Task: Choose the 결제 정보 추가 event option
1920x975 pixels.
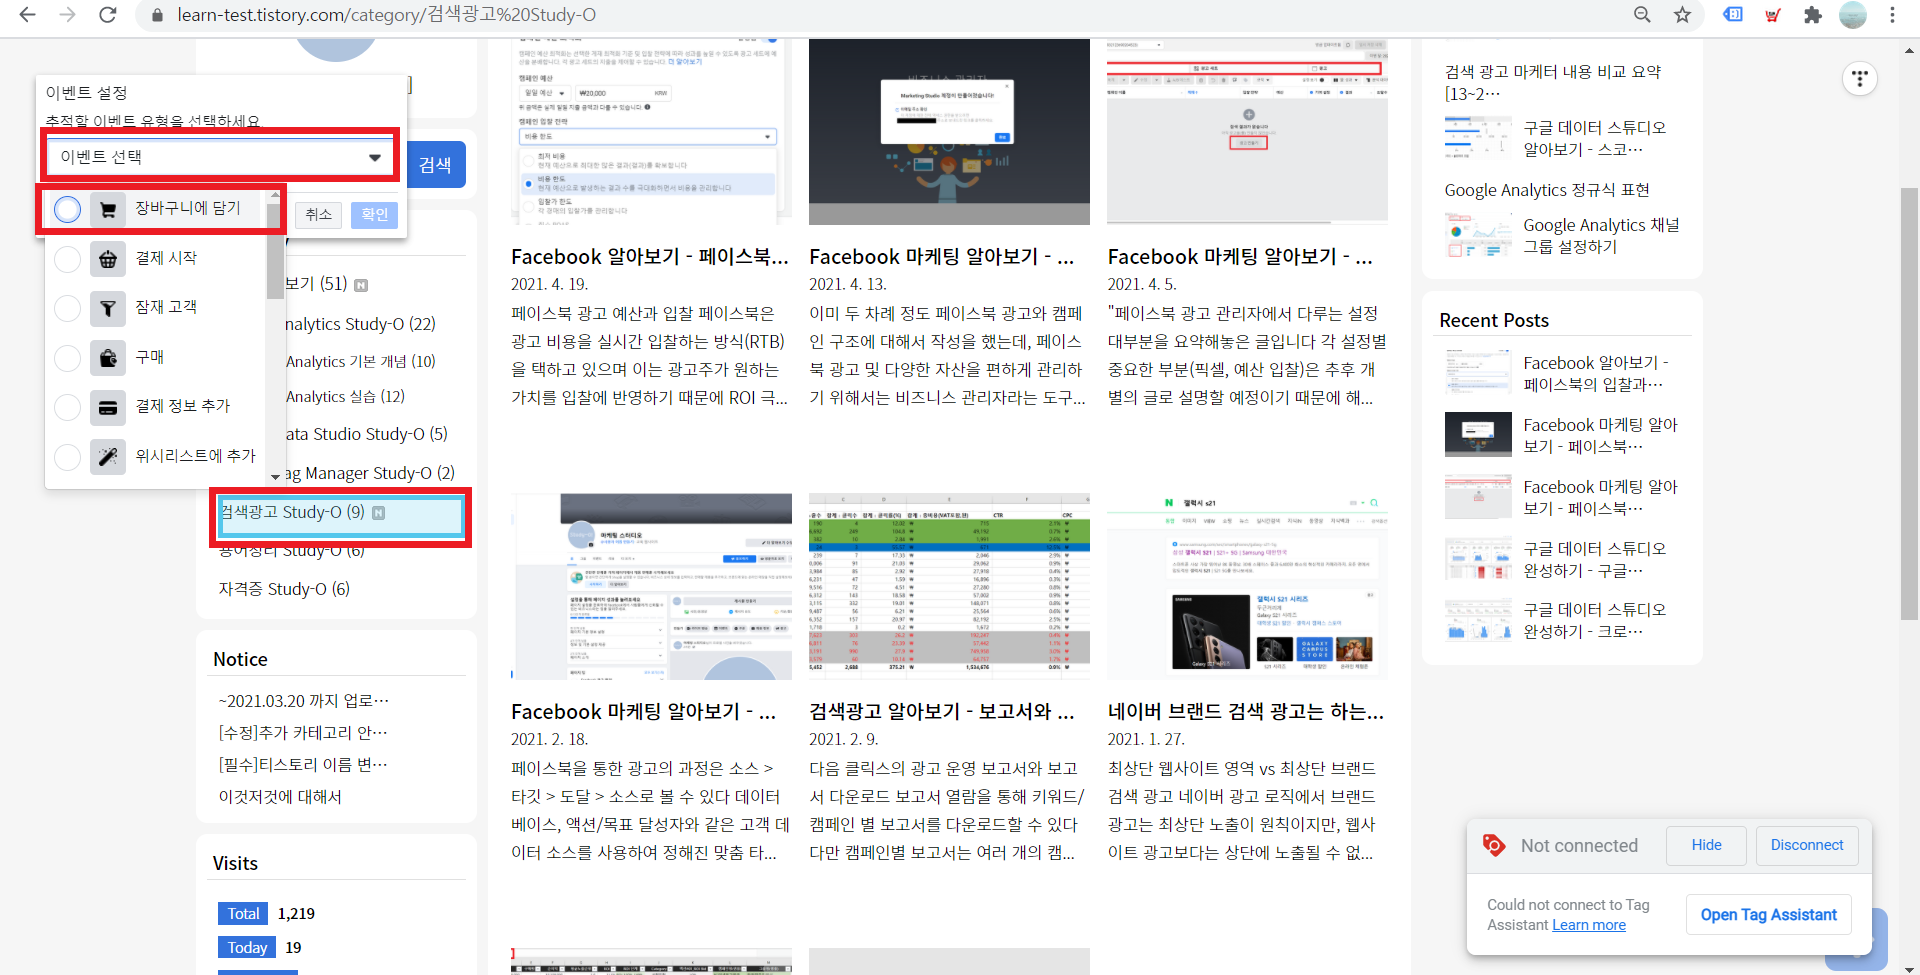Action: [x=156, y=407]
